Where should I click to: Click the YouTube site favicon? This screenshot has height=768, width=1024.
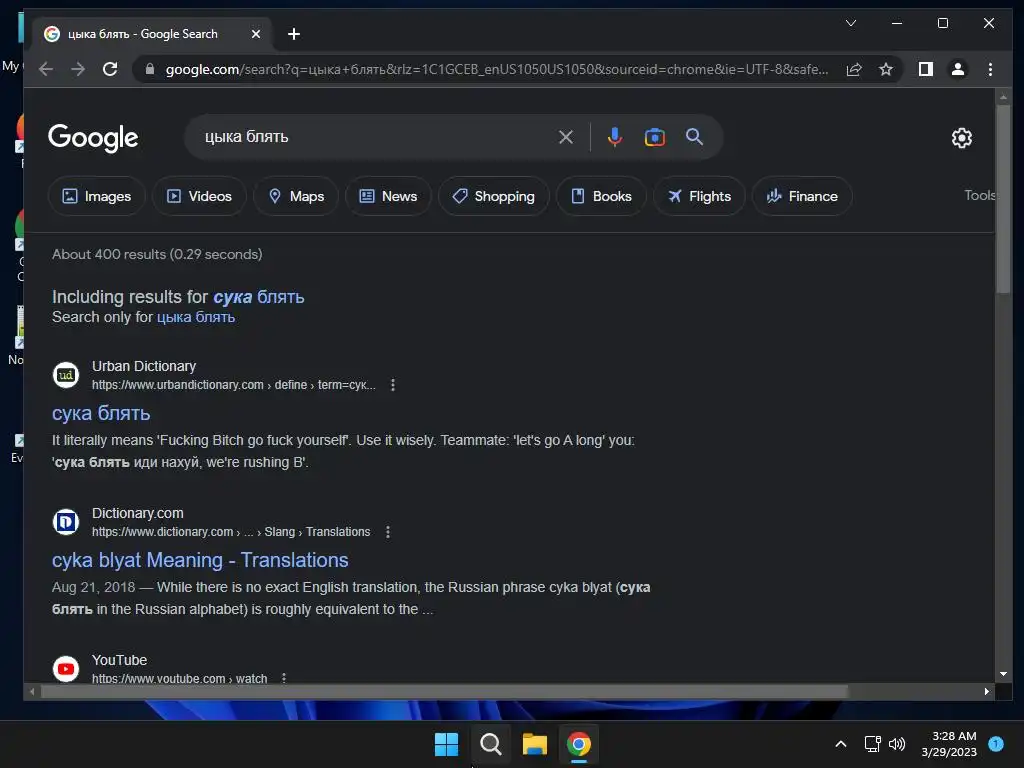click(66, 669)
